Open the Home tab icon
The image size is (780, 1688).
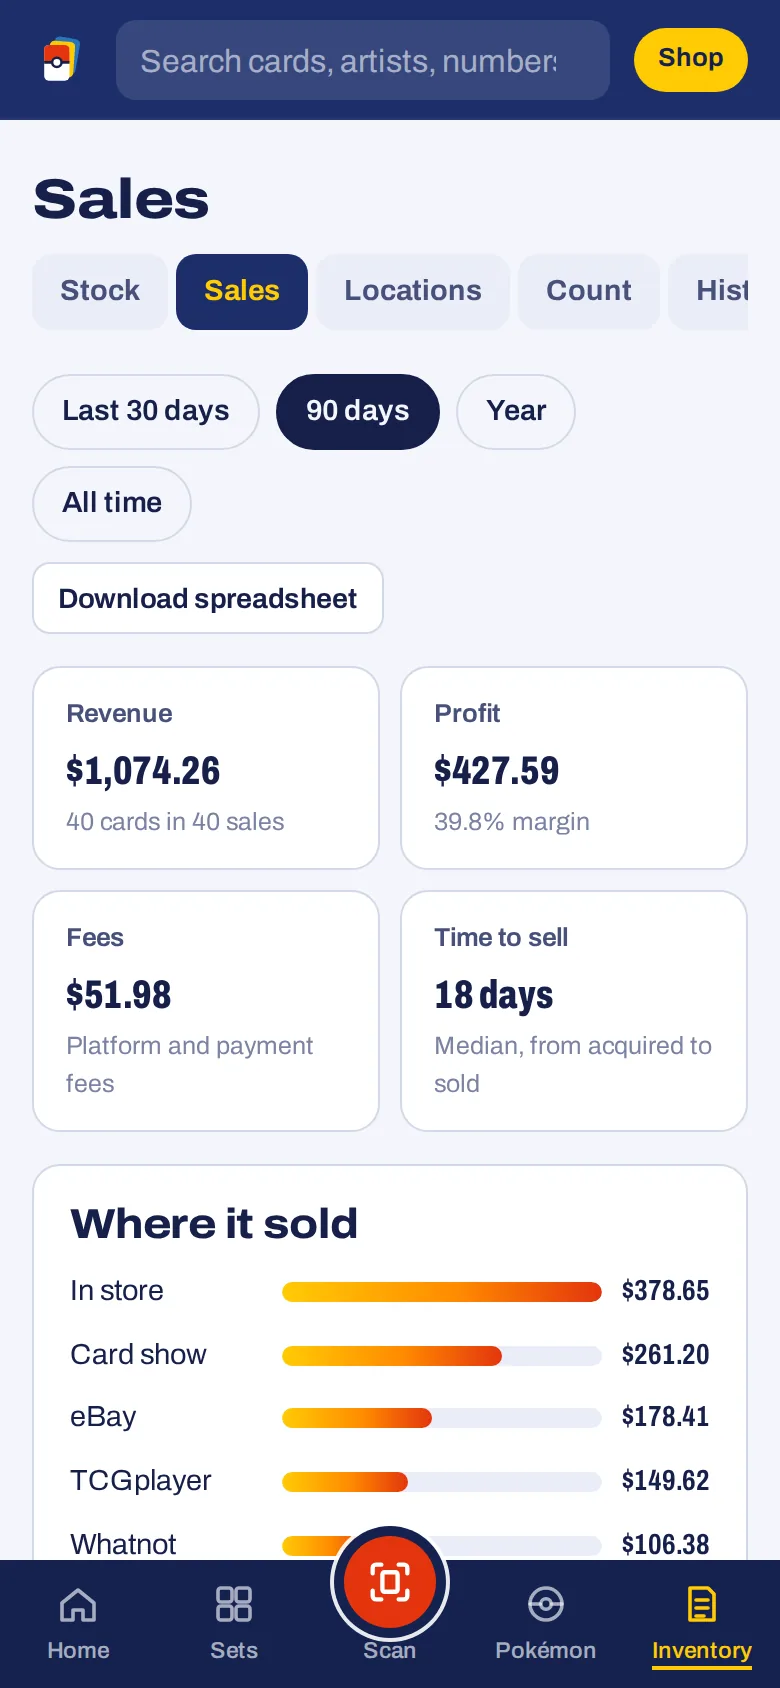coord(78,1604)
